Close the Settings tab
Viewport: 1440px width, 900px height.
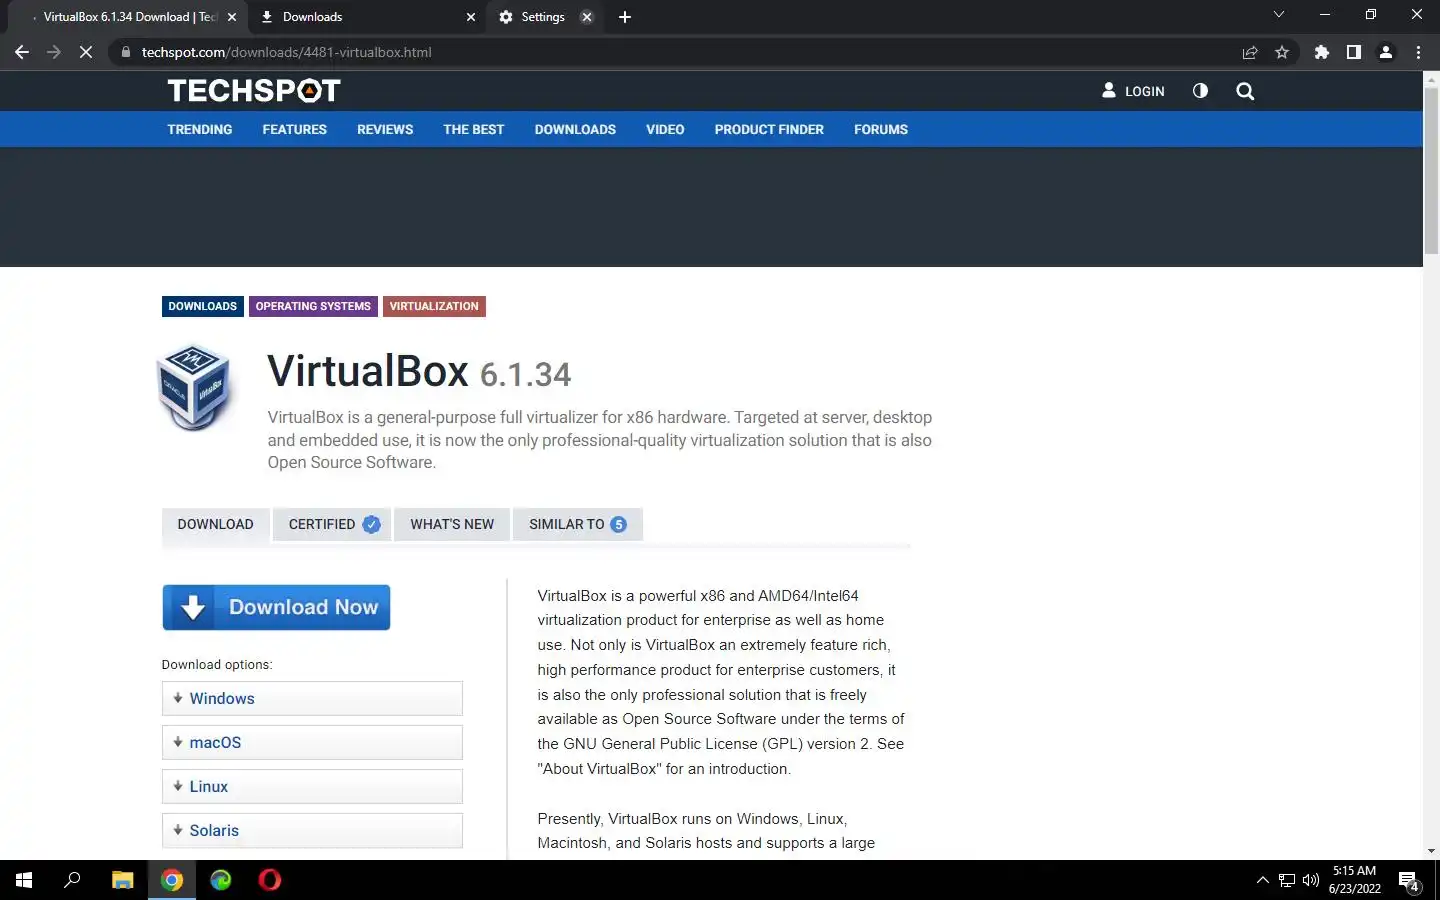587,17
